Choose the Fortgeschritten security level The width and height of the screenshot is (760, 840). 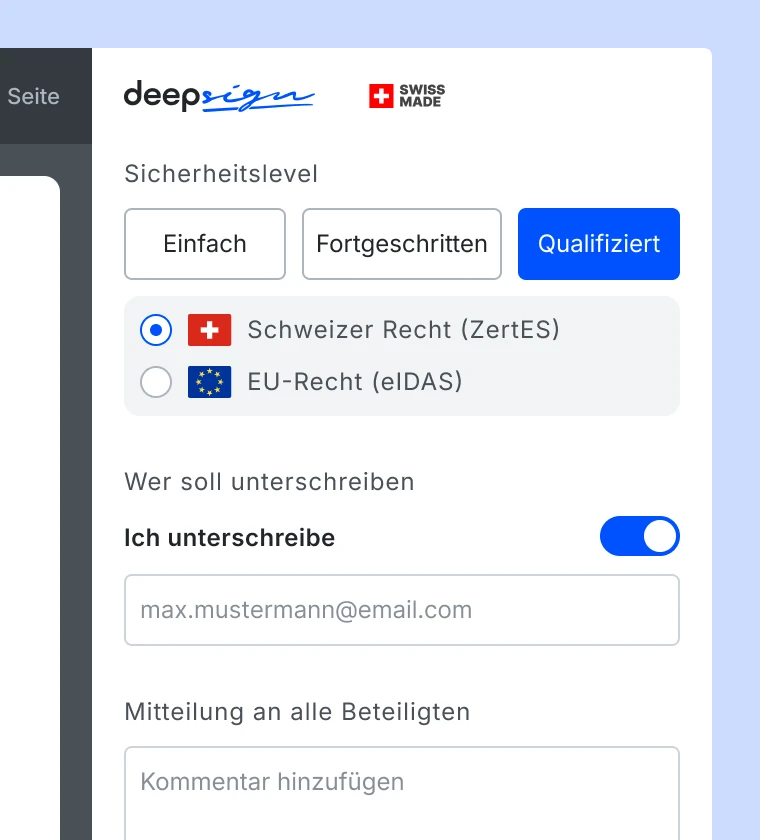tap(402, 244)
